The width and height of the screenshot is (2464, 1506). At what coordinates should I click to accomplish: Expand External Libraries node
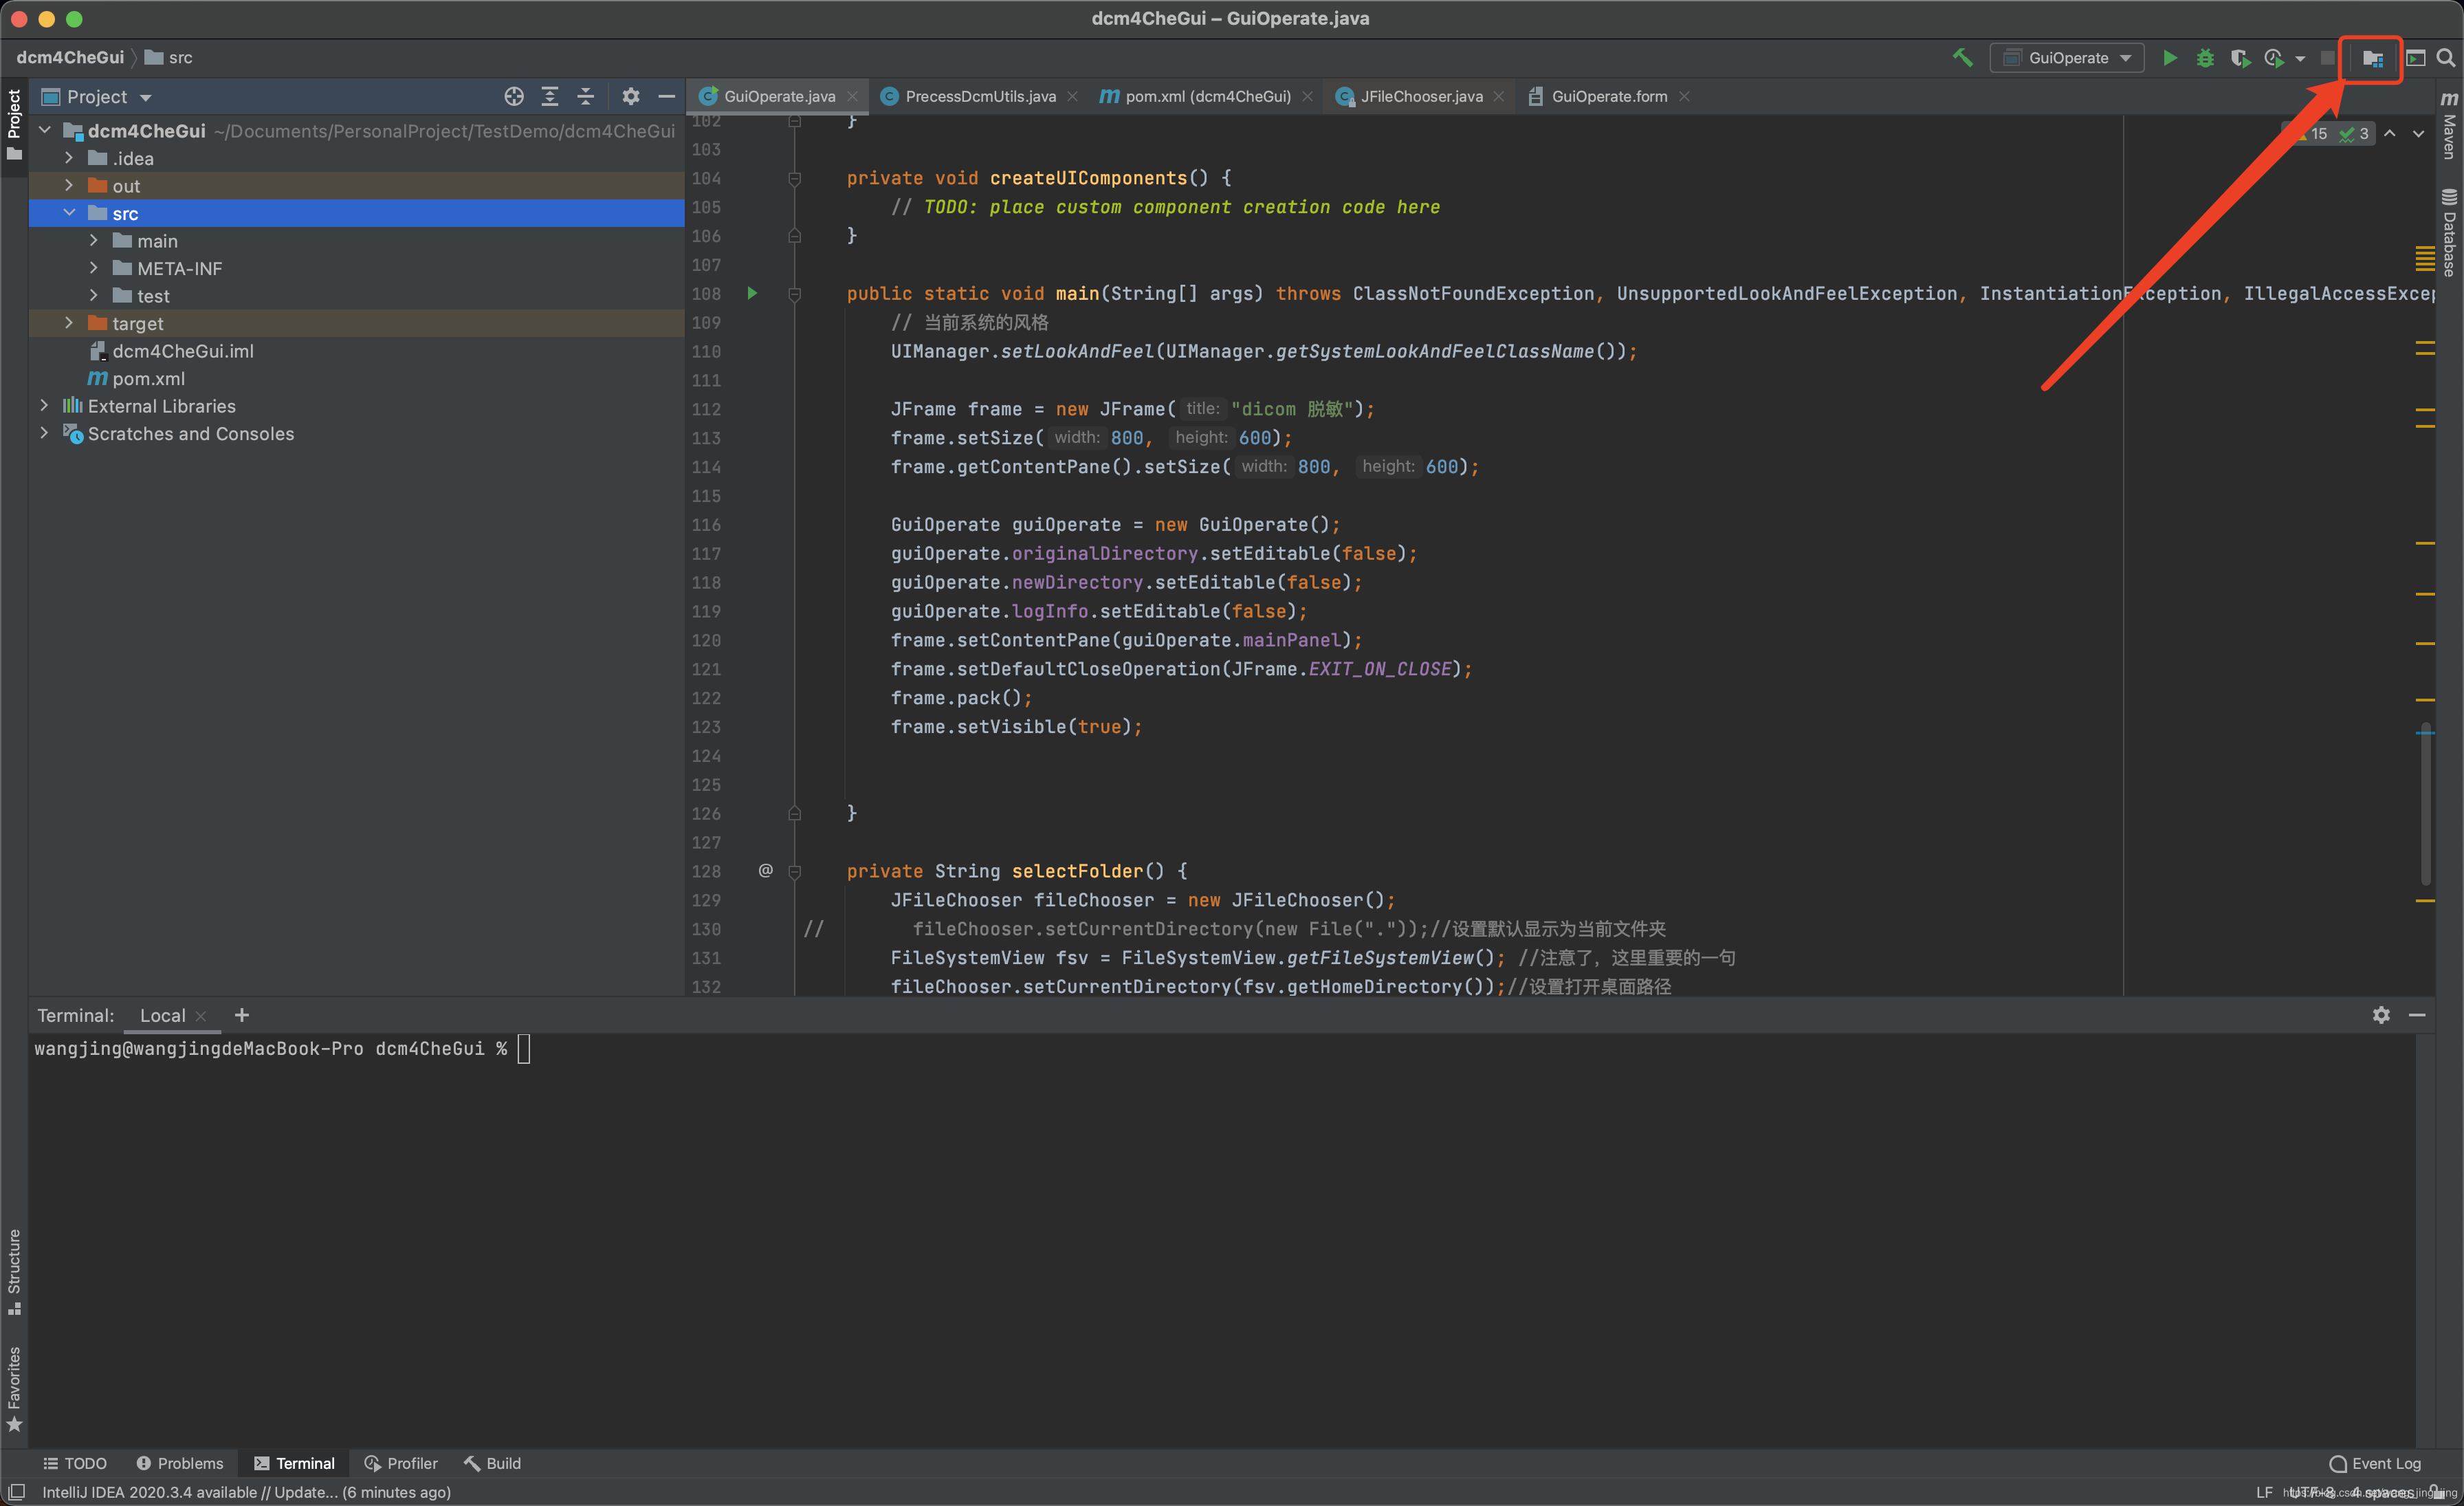point(44,406)
